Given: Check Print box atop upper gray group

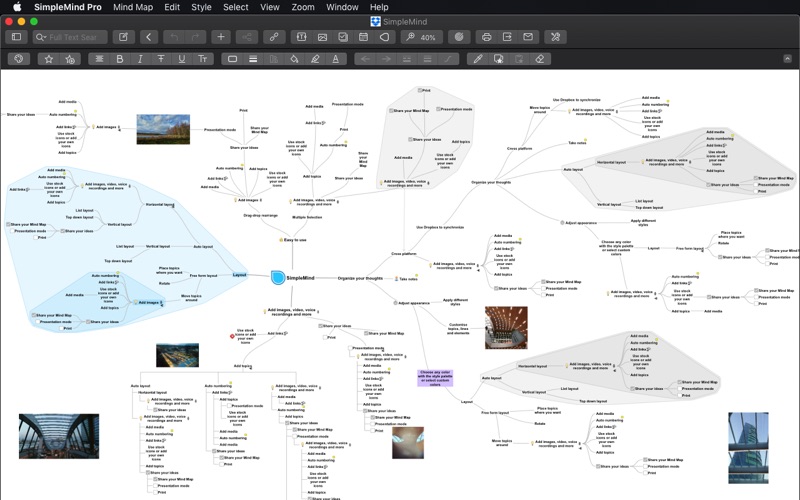Looking at the screenshot, I should click(x=420, y=90).
